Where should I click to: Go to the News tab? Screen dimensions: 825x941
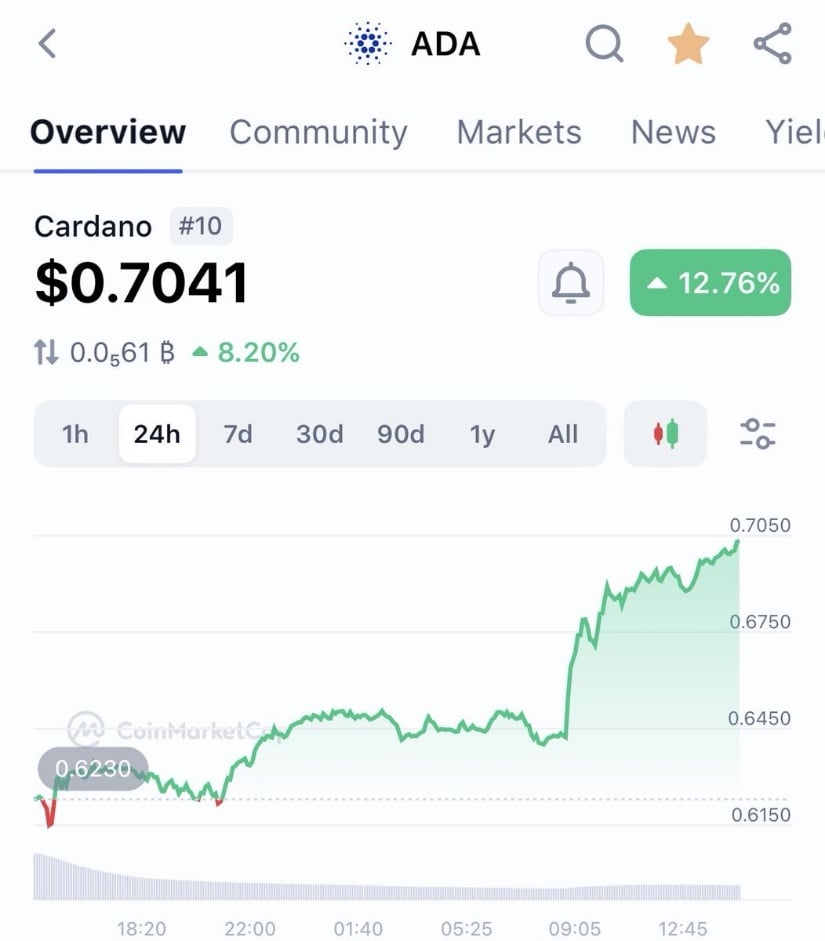pyautogui.click(x=673, y=132)
